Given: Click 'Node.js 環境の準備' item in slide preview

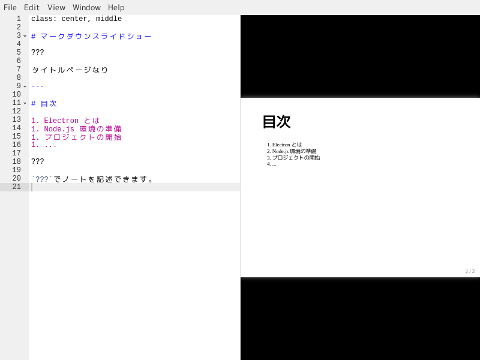Looking at the screenshot, I should [x=294, y=151].
